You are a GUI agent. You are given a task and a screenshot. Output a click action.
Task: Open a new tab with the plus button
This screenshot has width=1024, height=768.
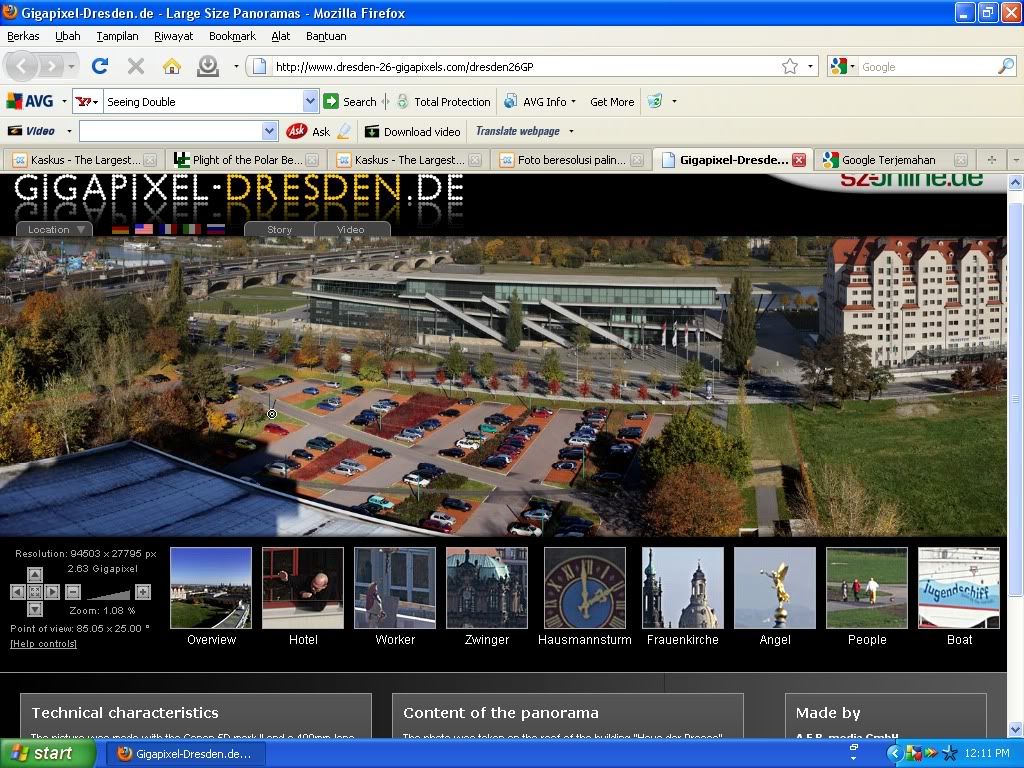[x=991, y=160]
